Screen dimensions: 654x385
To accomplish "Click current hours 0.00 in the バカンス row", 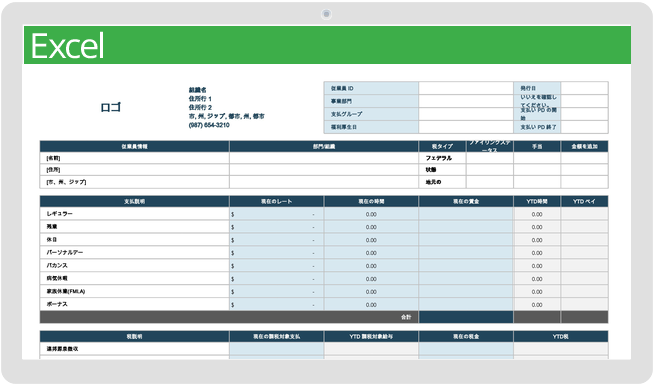I will (371, 266).
